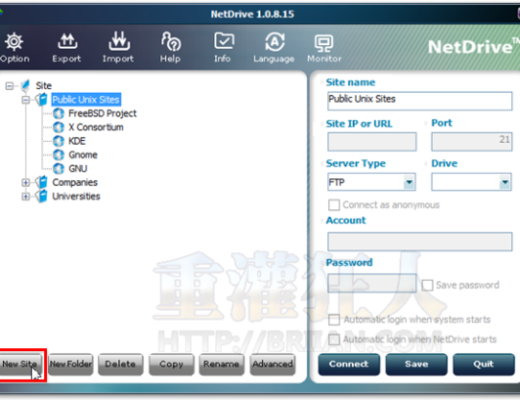Open the Option gear icon
This screenshot has height=400, width=520.
point(14,42)
